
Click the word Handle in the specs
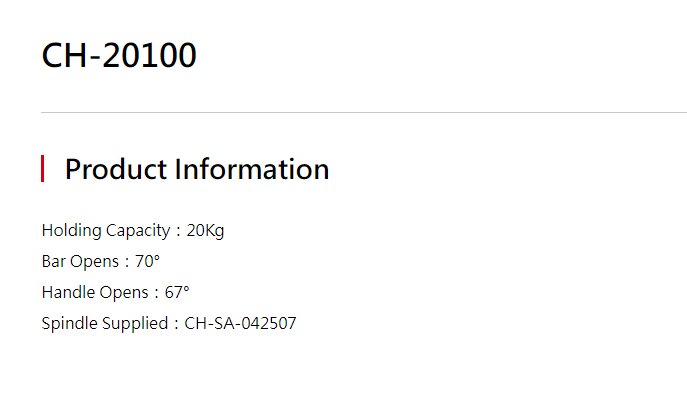[66, 292]
